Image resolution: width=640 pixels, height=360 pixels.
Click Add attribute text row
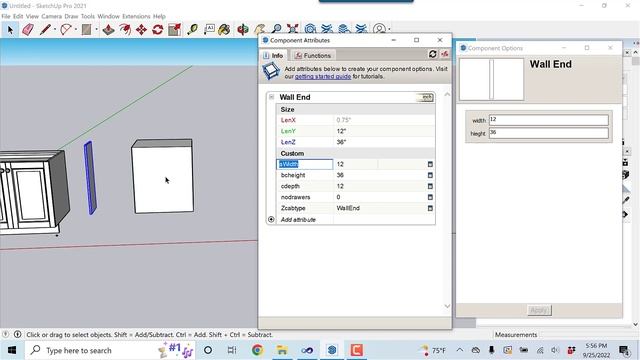coord(298,220)
